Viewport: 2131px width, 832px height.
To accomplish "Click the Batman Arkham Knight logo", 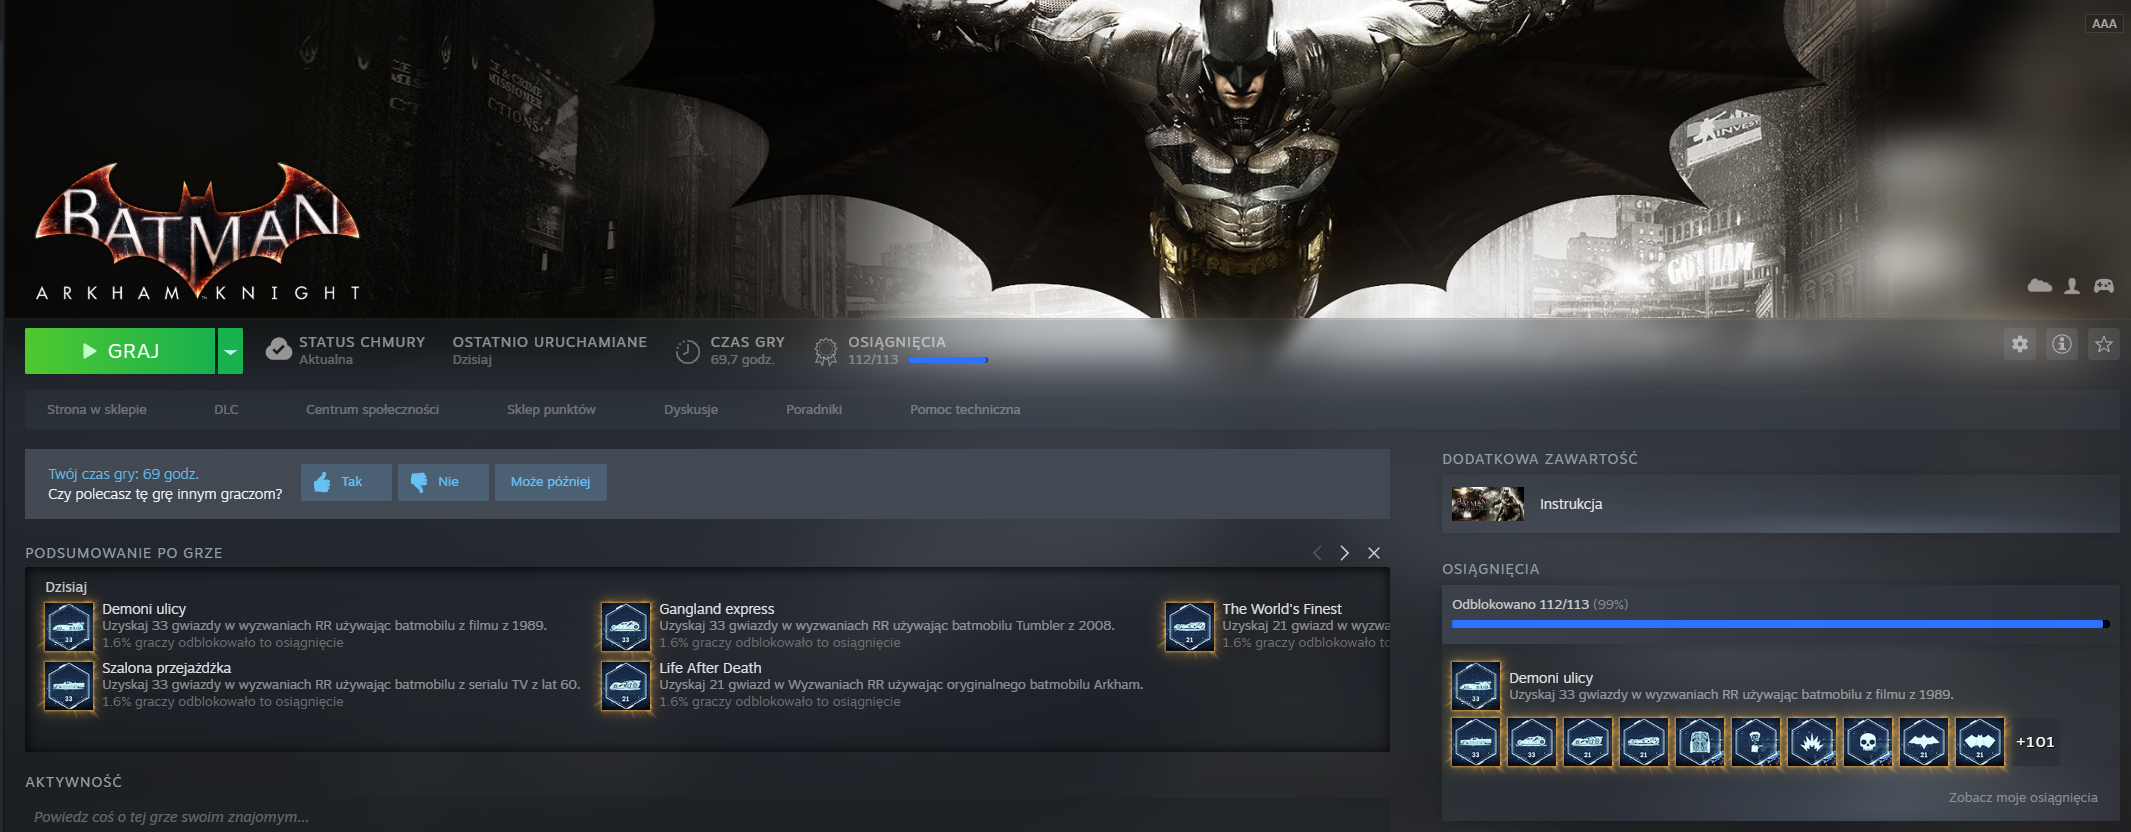I will pos(197,231).
